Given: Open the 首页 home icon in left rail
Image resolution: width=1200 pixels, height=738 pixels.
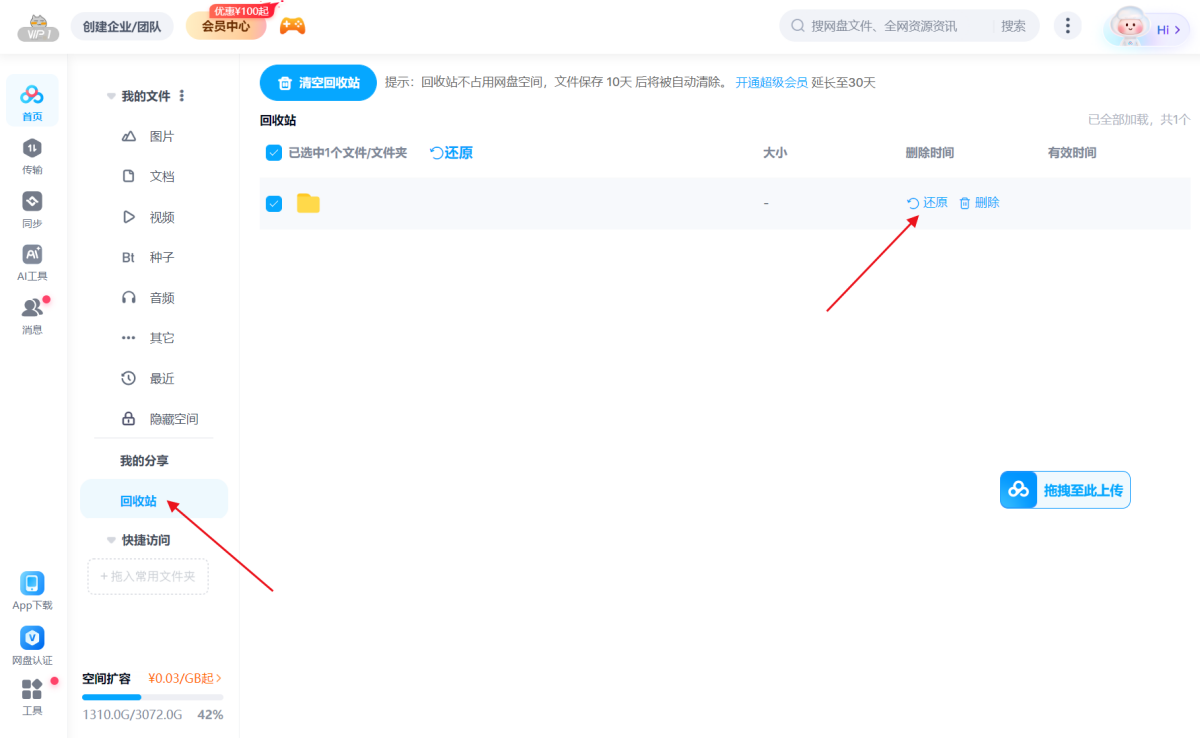Looking at the screenshot, I should (32, 100).
